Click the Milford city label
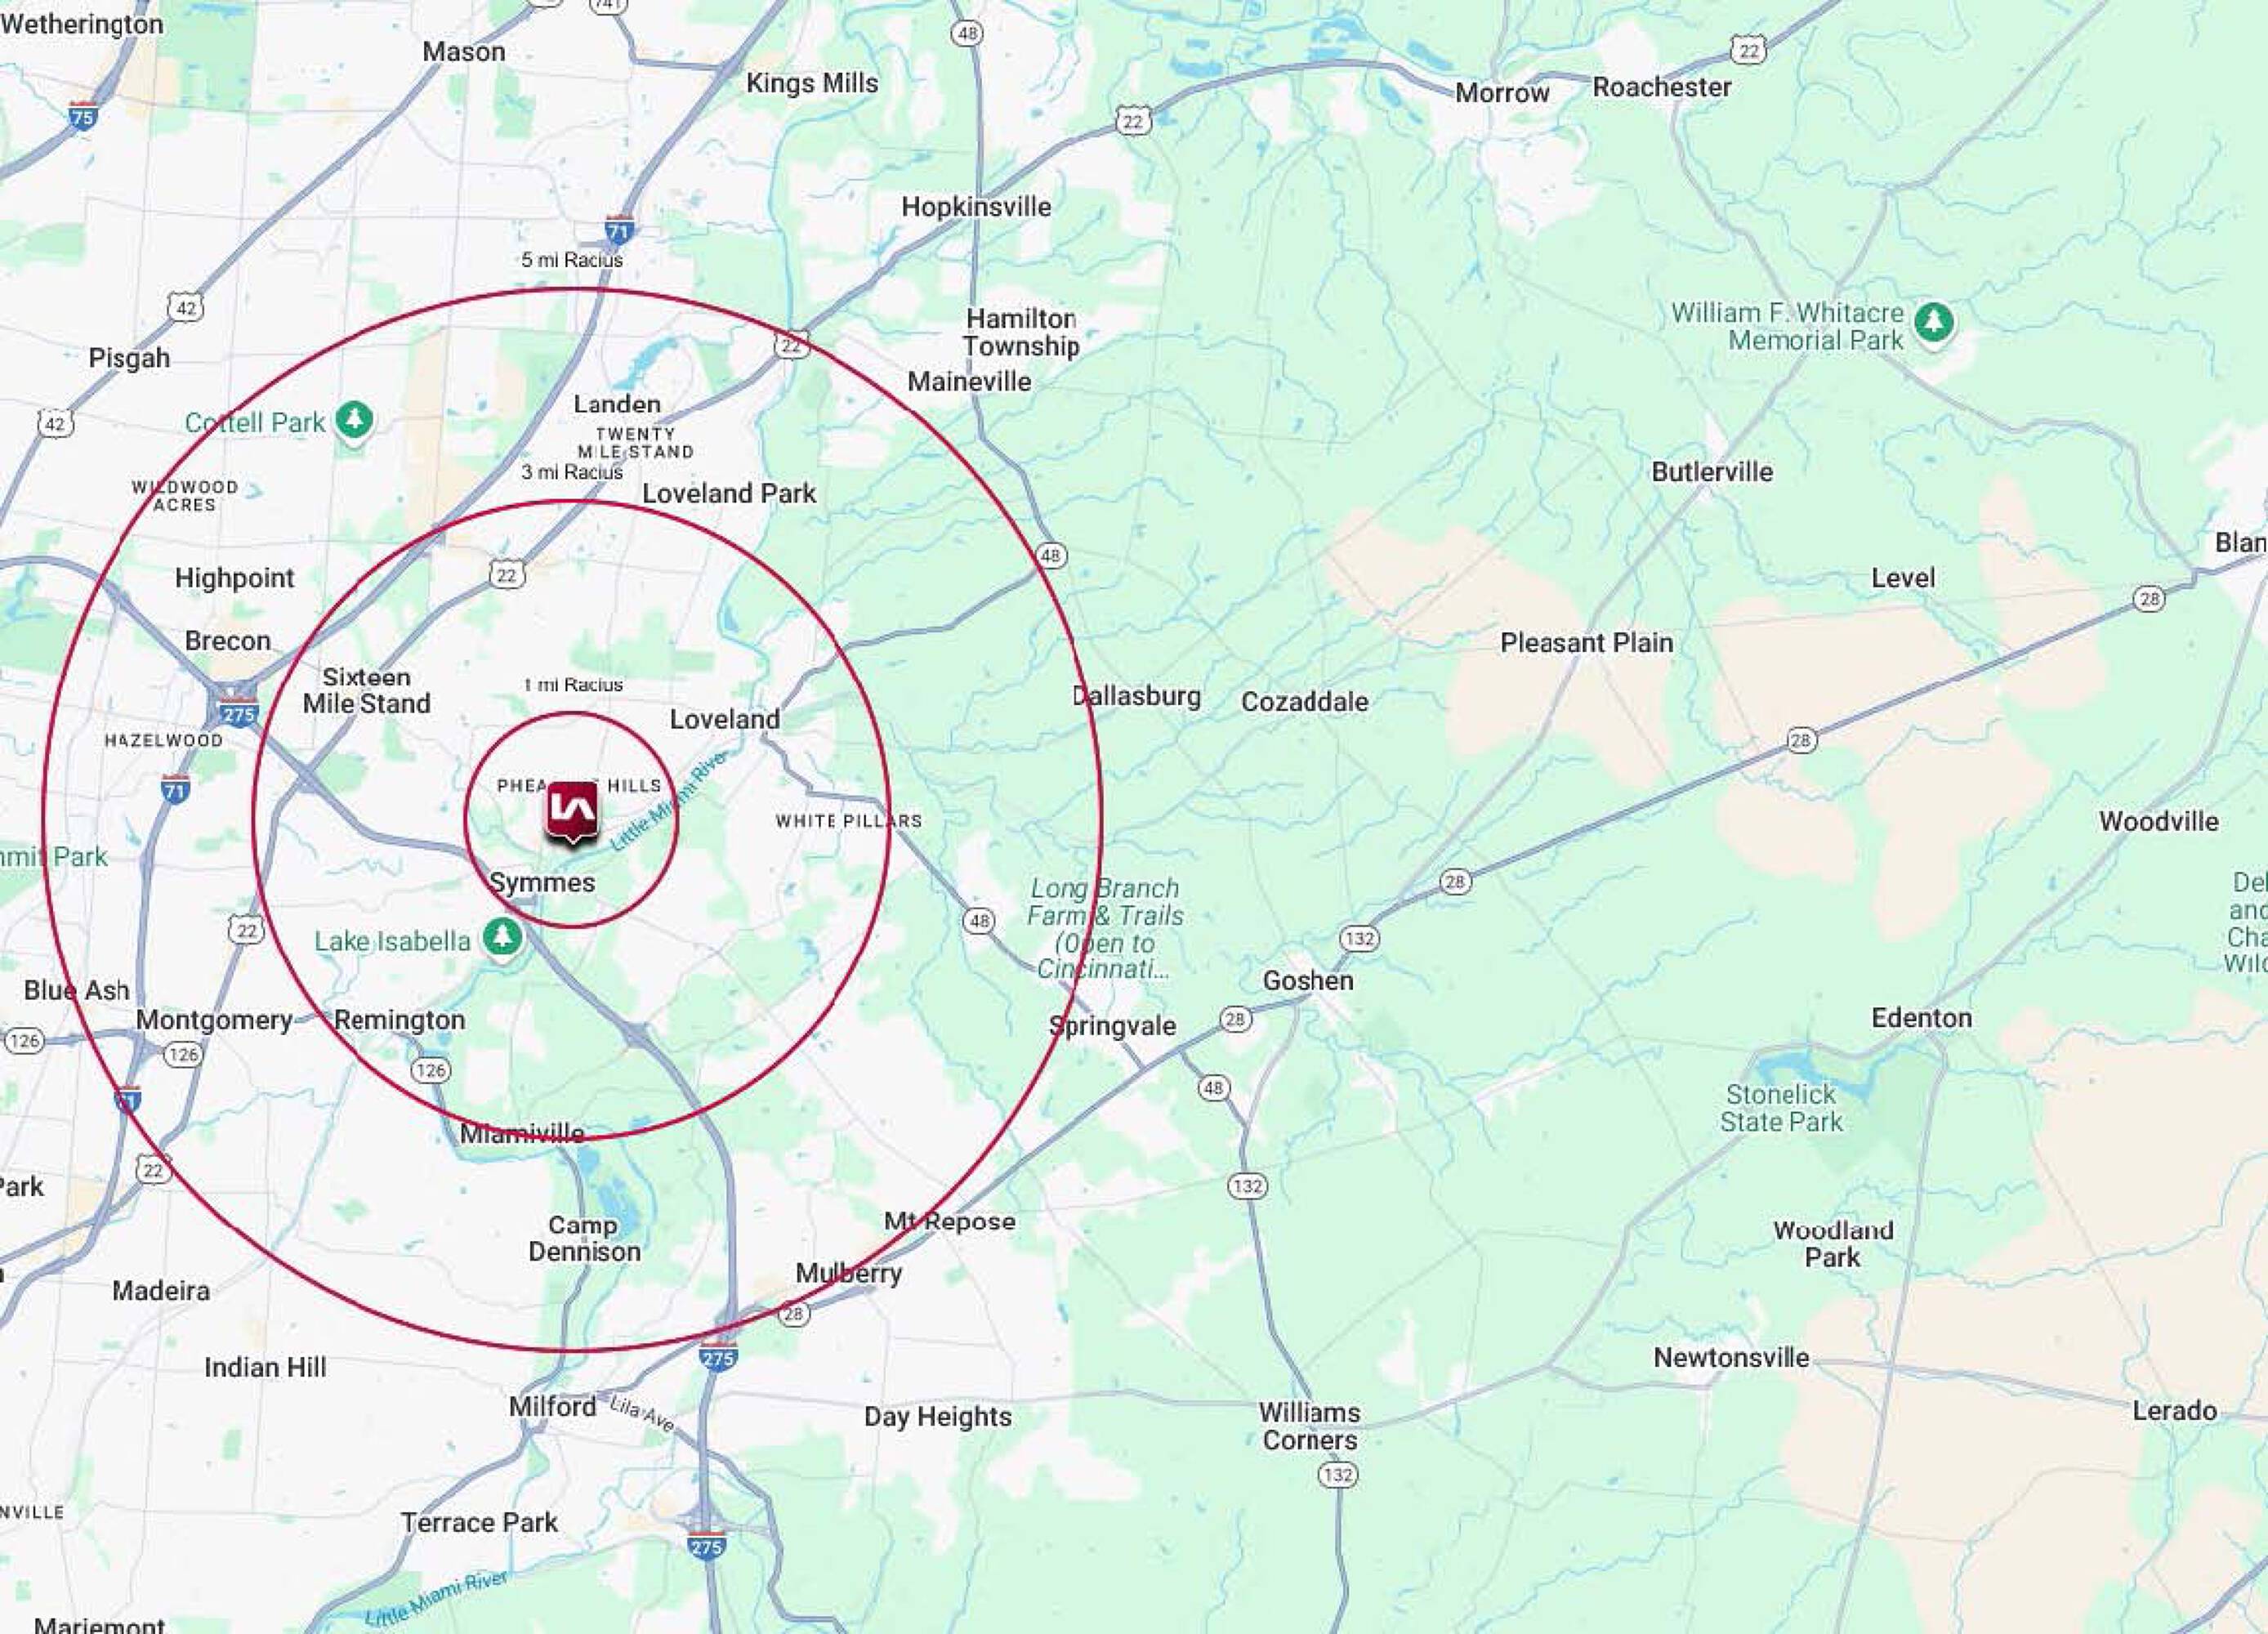Viewport: 2268px width, 1634px height. point(552,1406)
